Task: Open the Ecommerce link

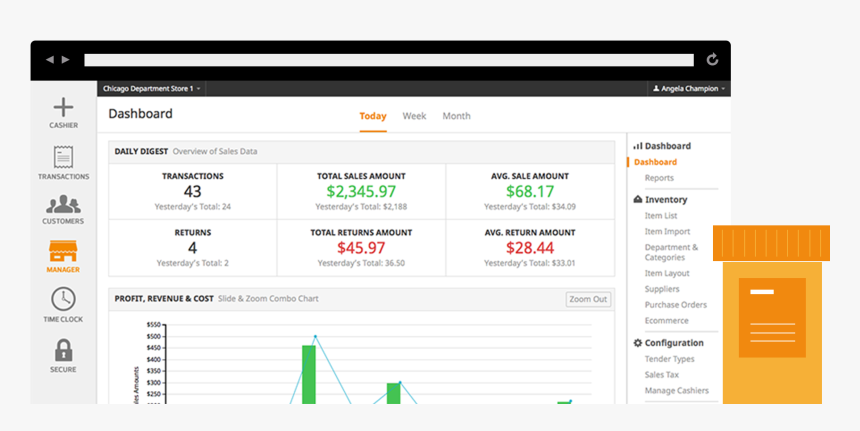Action: coord(666,320)
